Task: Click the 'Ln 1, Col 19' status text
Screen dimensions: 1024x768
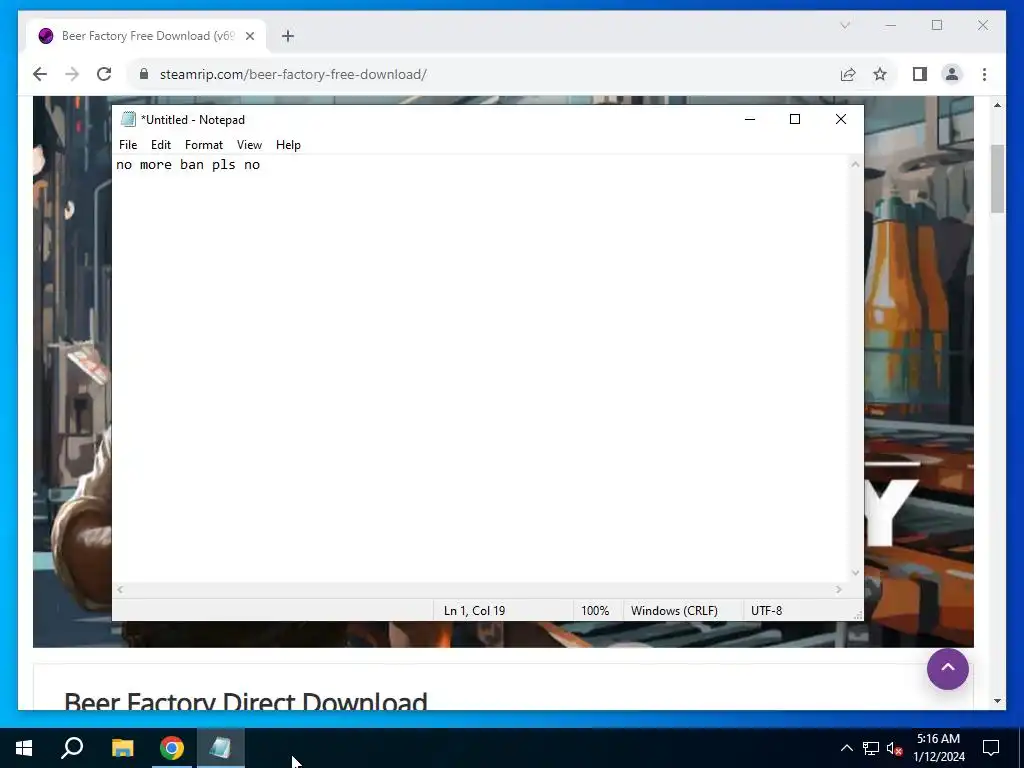Action: pyautogui.click(x=475, y=611)
